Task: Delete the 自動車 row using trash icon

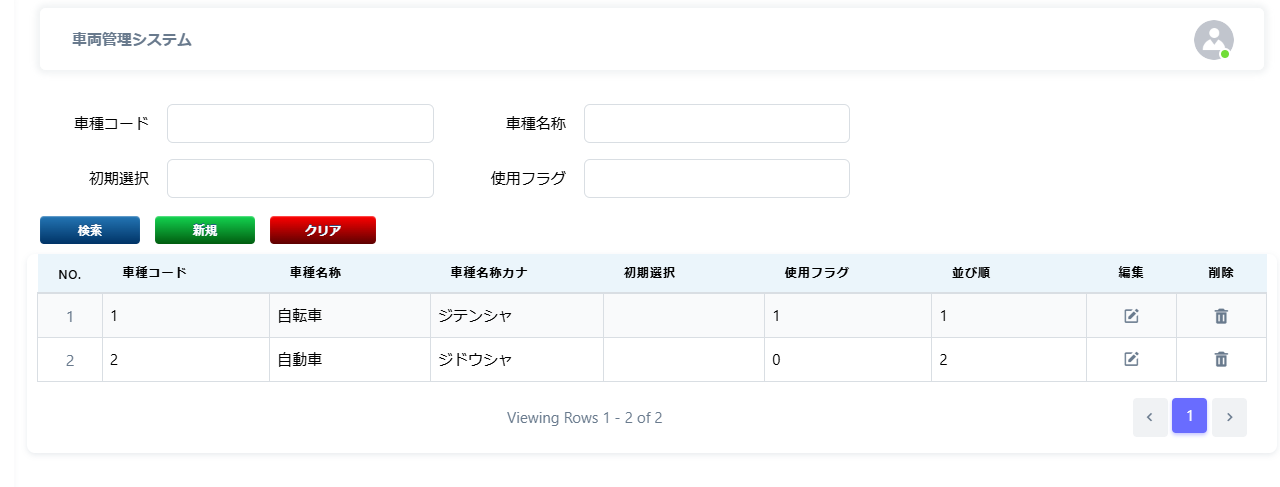Action: (x=1221, y=359)
